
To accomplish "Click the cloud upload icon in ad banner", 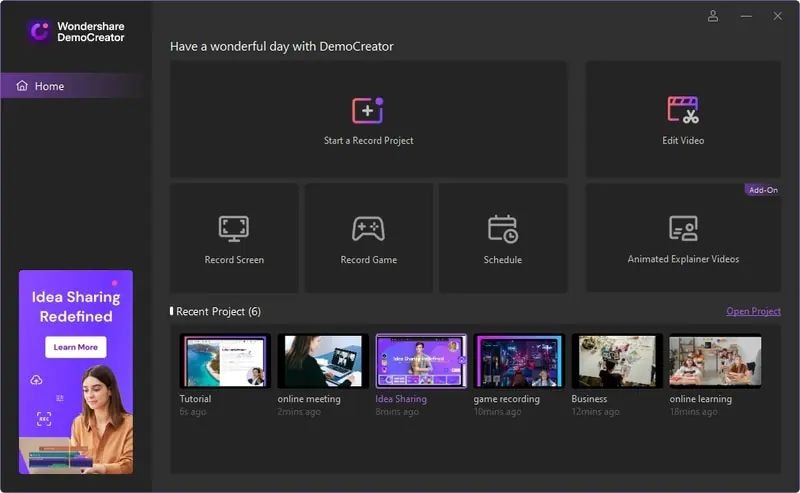I will tap(36, 380).
